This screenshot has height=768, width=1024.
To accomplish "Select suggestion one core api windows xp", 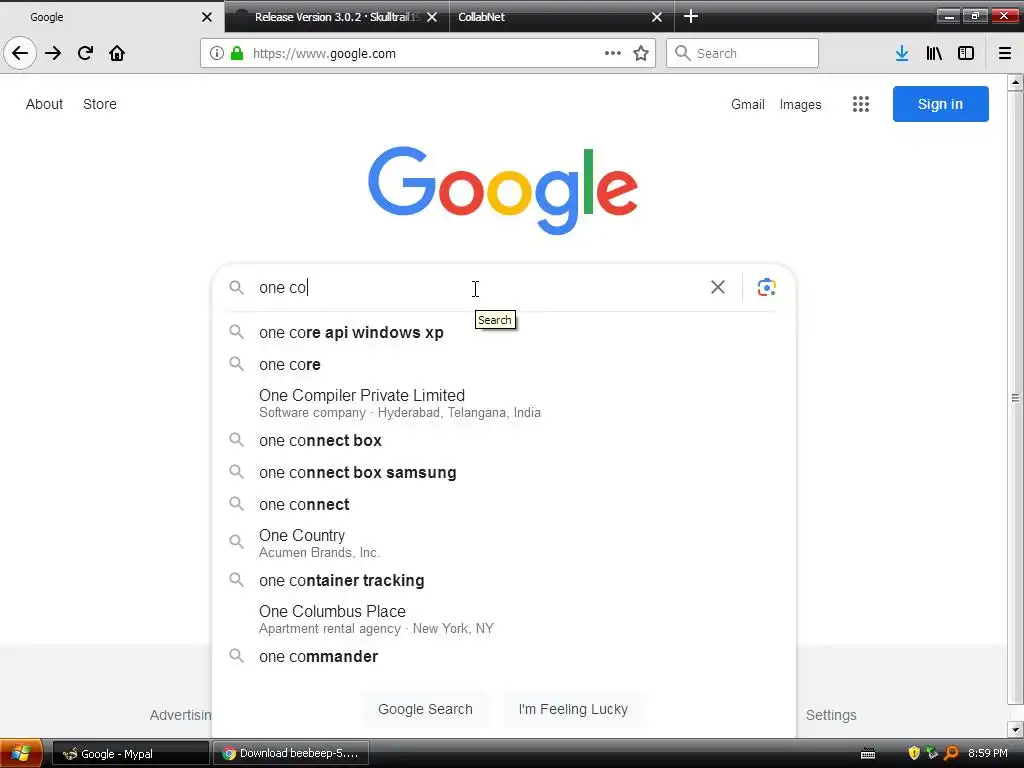I will point(504,332).
